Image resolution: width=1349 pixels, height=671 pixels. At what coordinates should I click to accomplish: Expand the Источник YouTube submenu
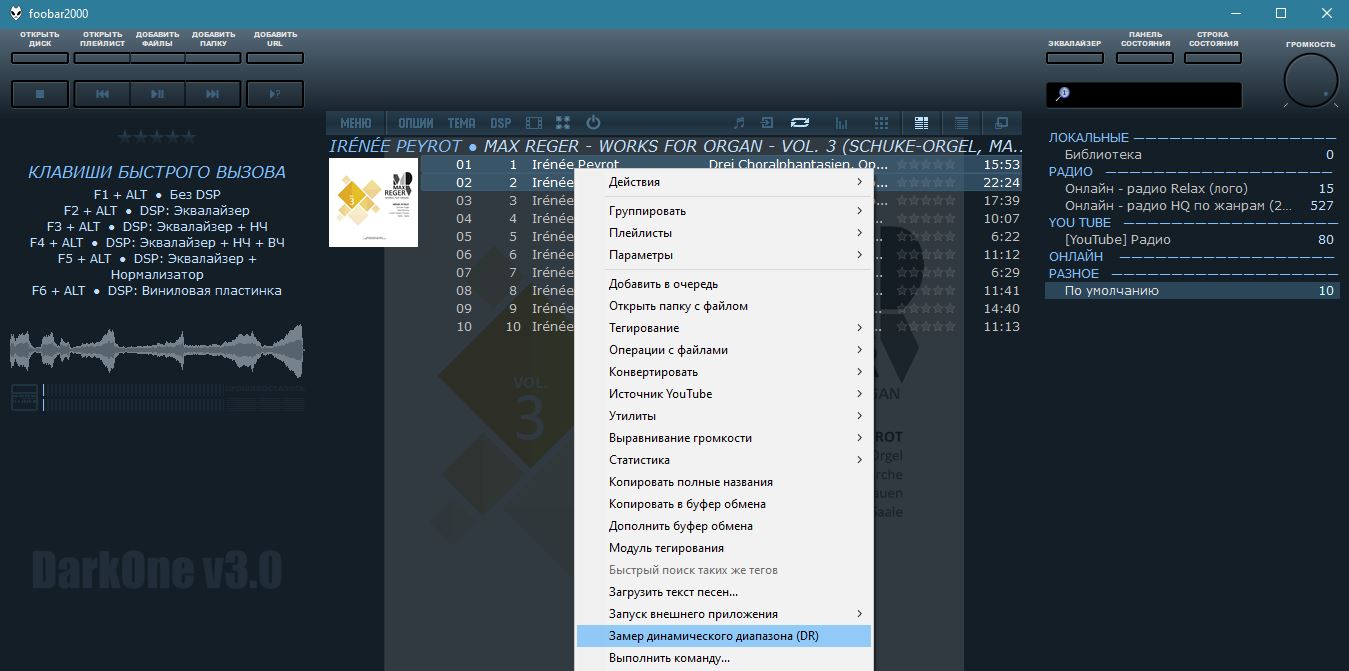point(724,394)
